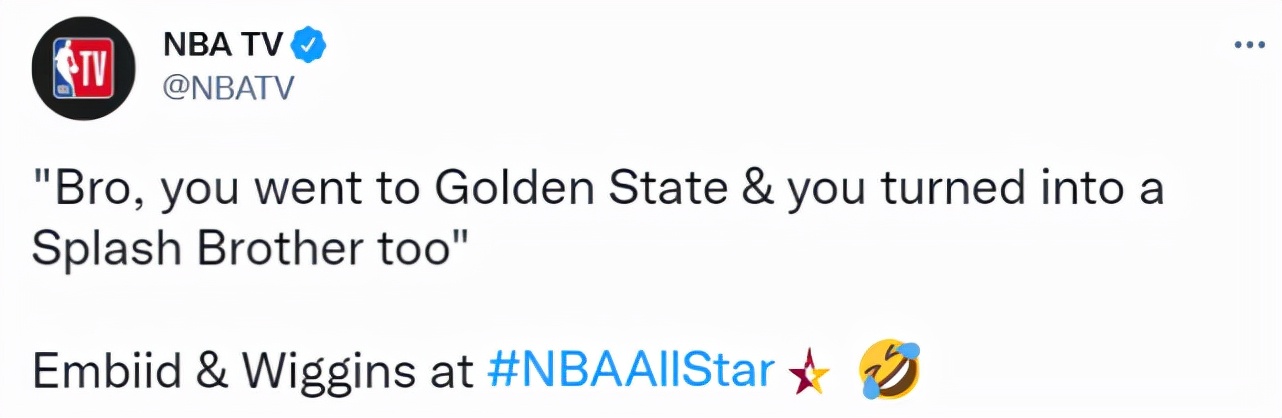Open the @NBATV handle link
This screenshot has height=418, width=1282.
click(227, 89)
